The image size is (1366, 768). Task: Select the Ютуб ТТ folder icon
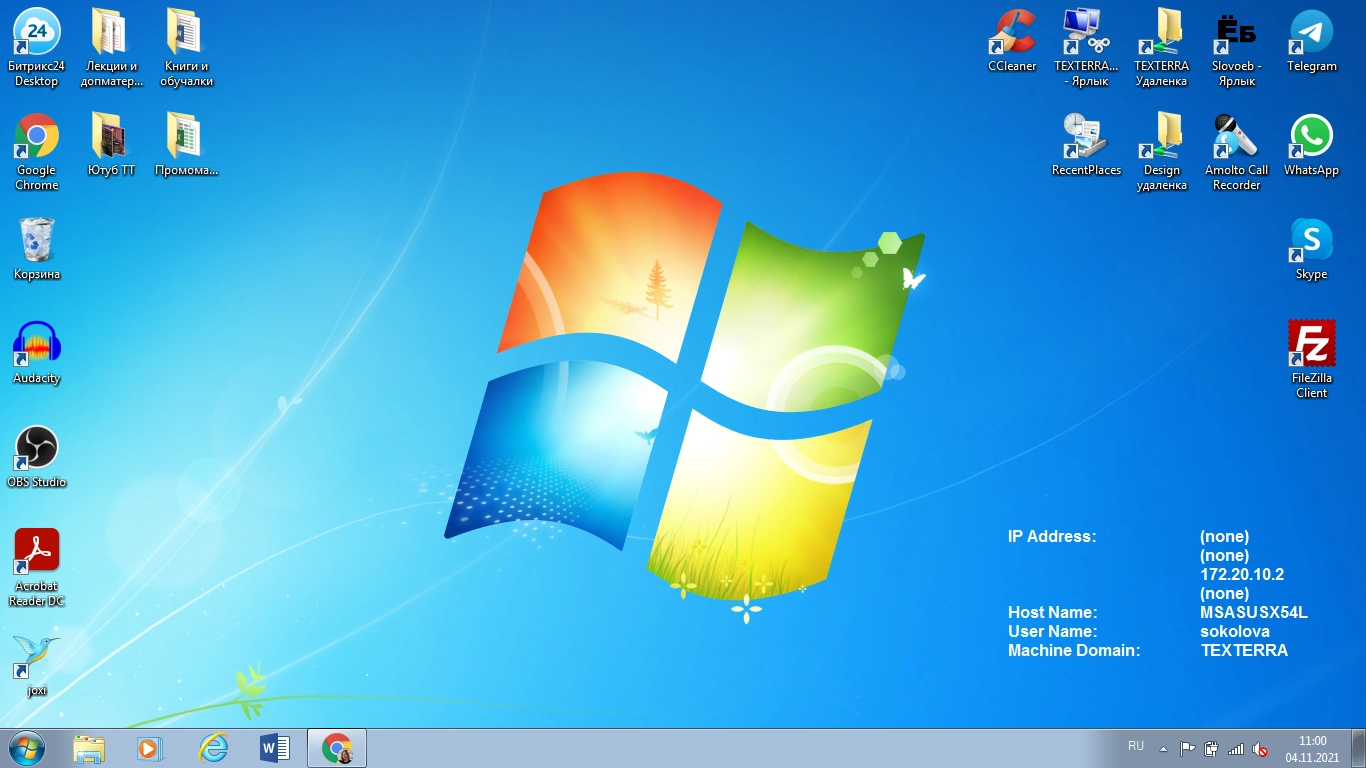coord(111,144)
